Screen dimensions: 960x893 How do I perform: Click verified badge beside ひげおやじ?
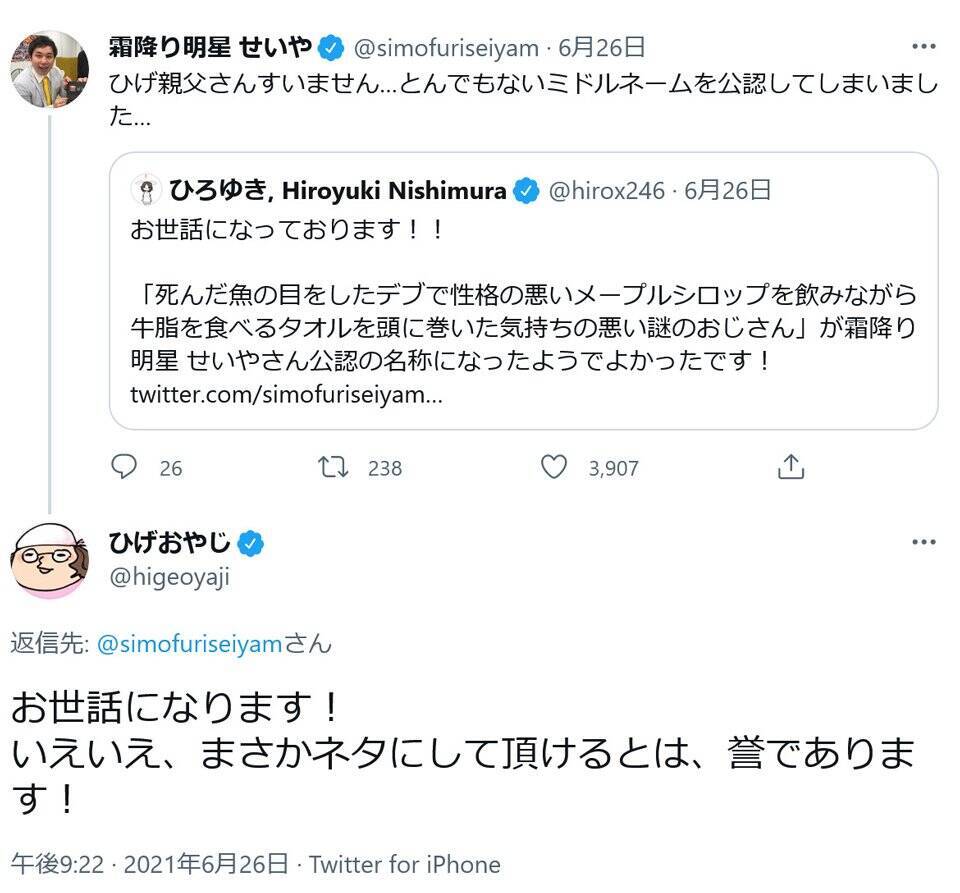[251, 544]
